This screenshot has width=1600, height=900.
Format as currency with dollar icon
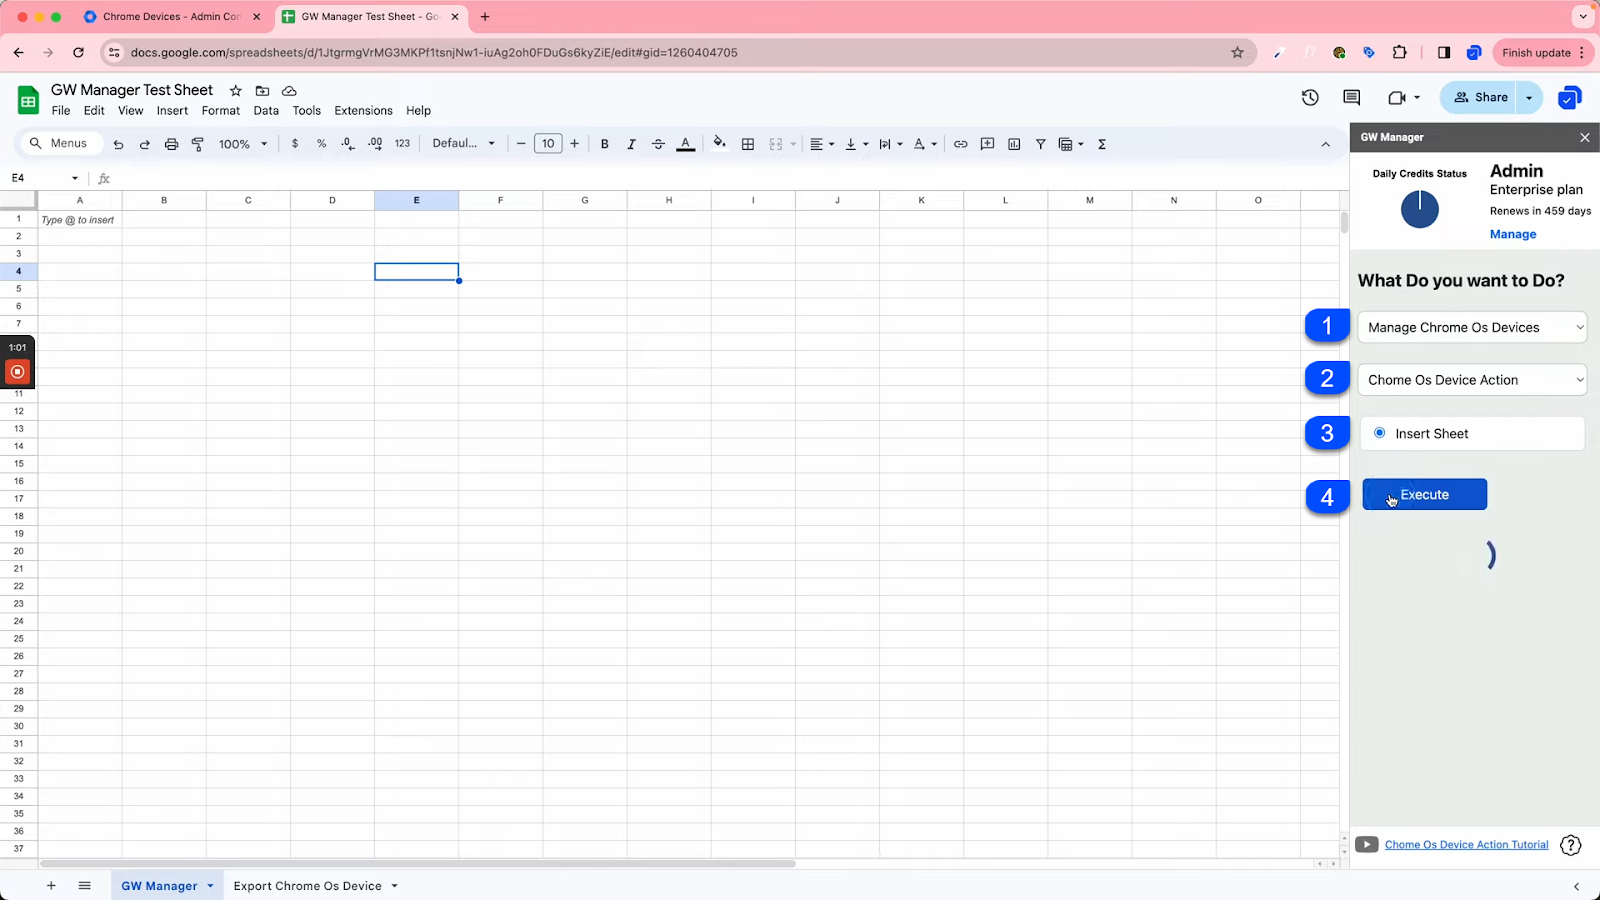coord(295,144)
